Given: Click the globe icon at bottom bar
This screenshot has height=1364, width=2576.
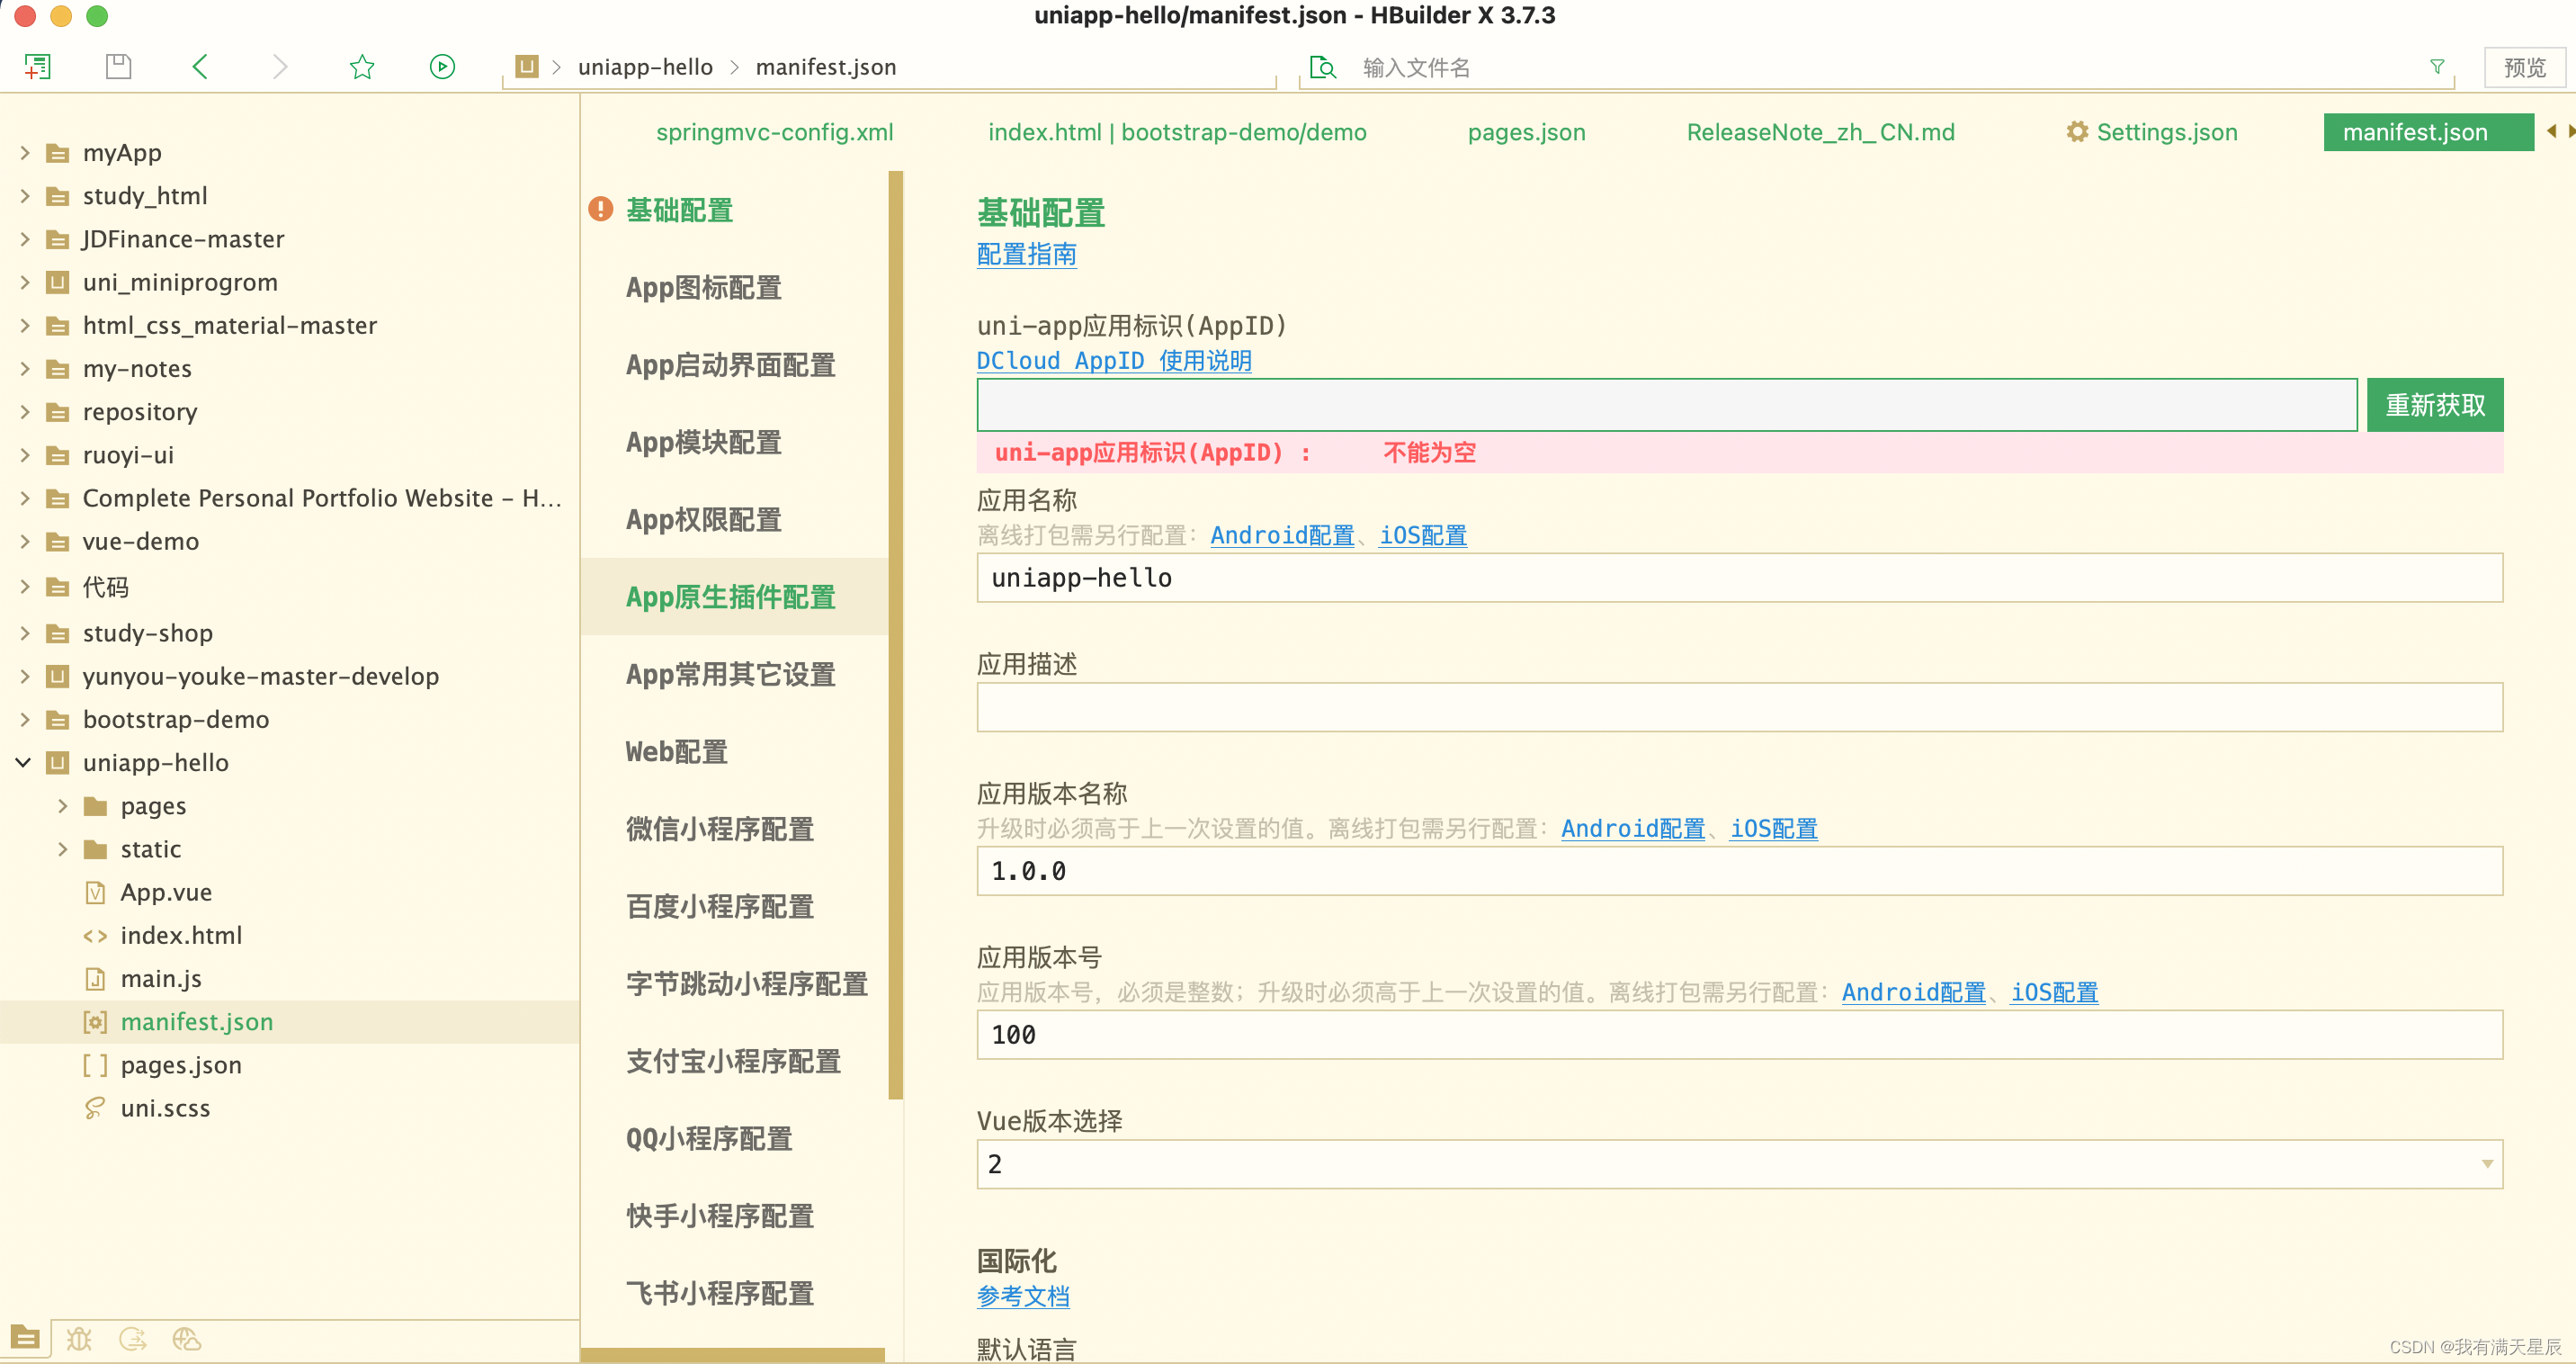Looking at the screenshot, I should [x=186, y=1338].
